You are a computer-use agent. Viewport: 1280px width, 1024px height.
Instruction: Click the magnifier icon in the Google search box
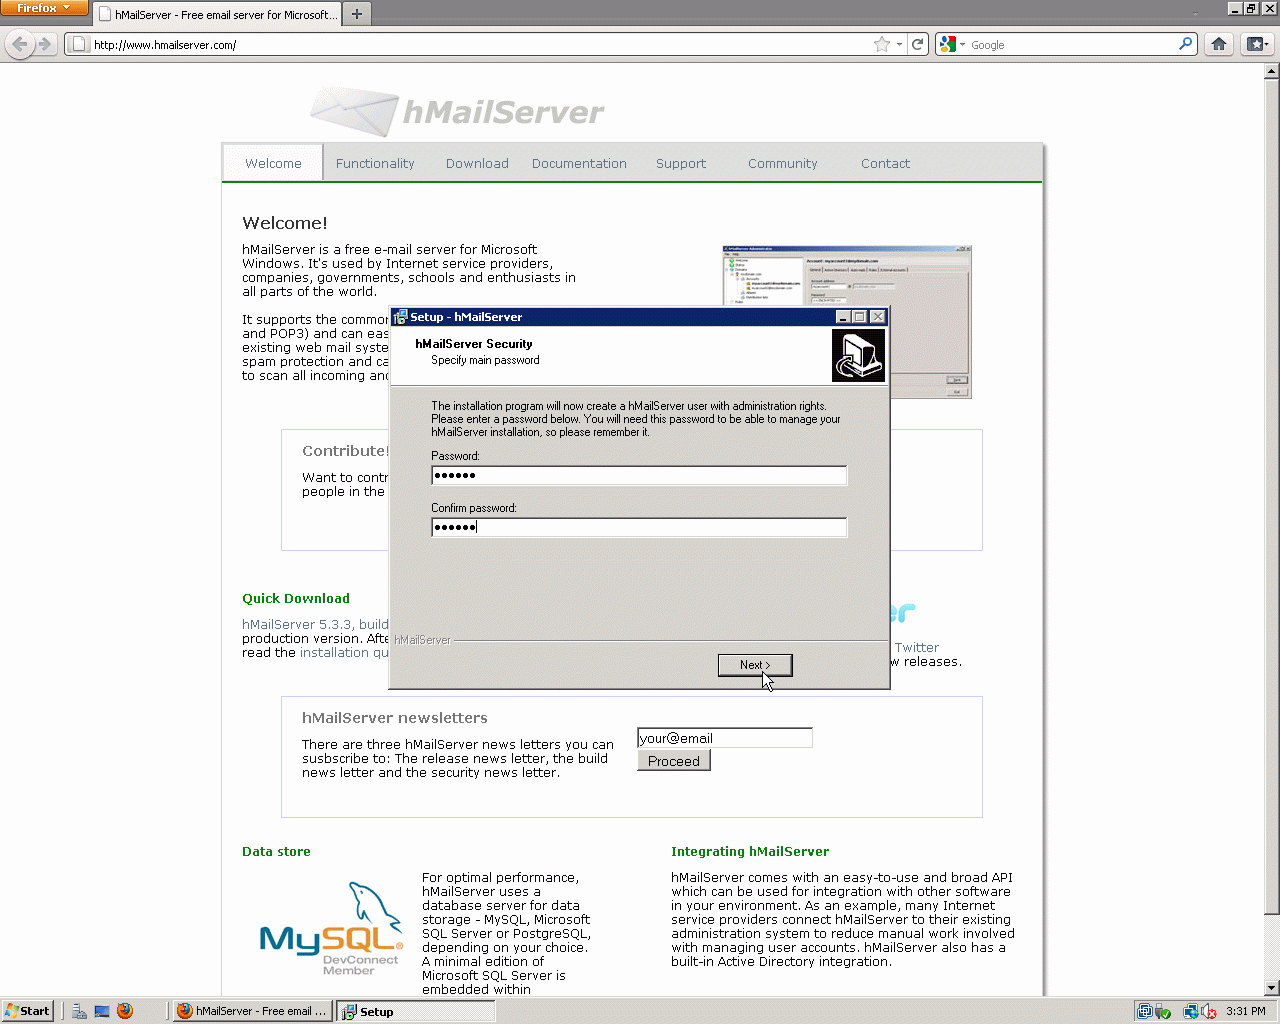(1185, 44)
